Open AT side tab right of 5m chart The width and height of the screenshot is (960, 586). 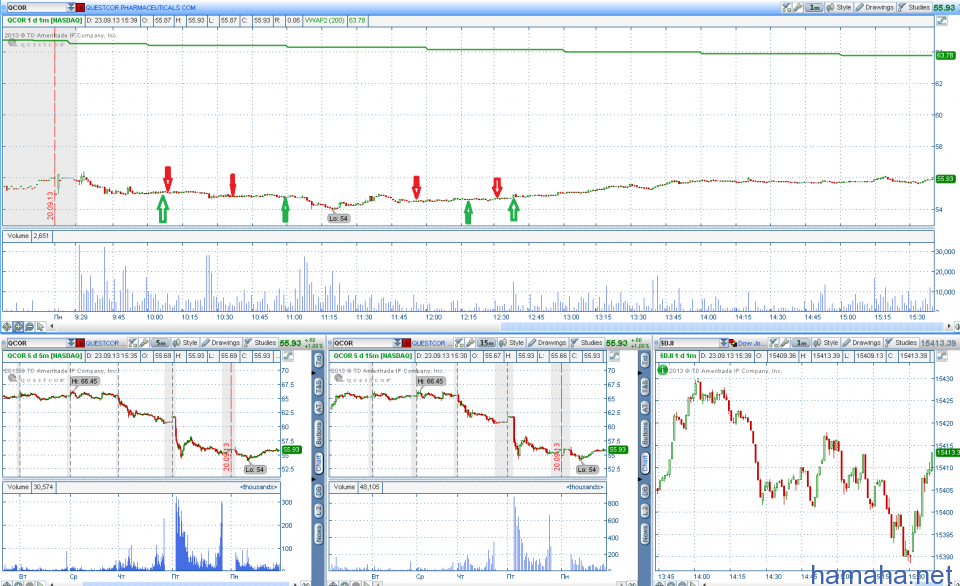click(319, 407)
